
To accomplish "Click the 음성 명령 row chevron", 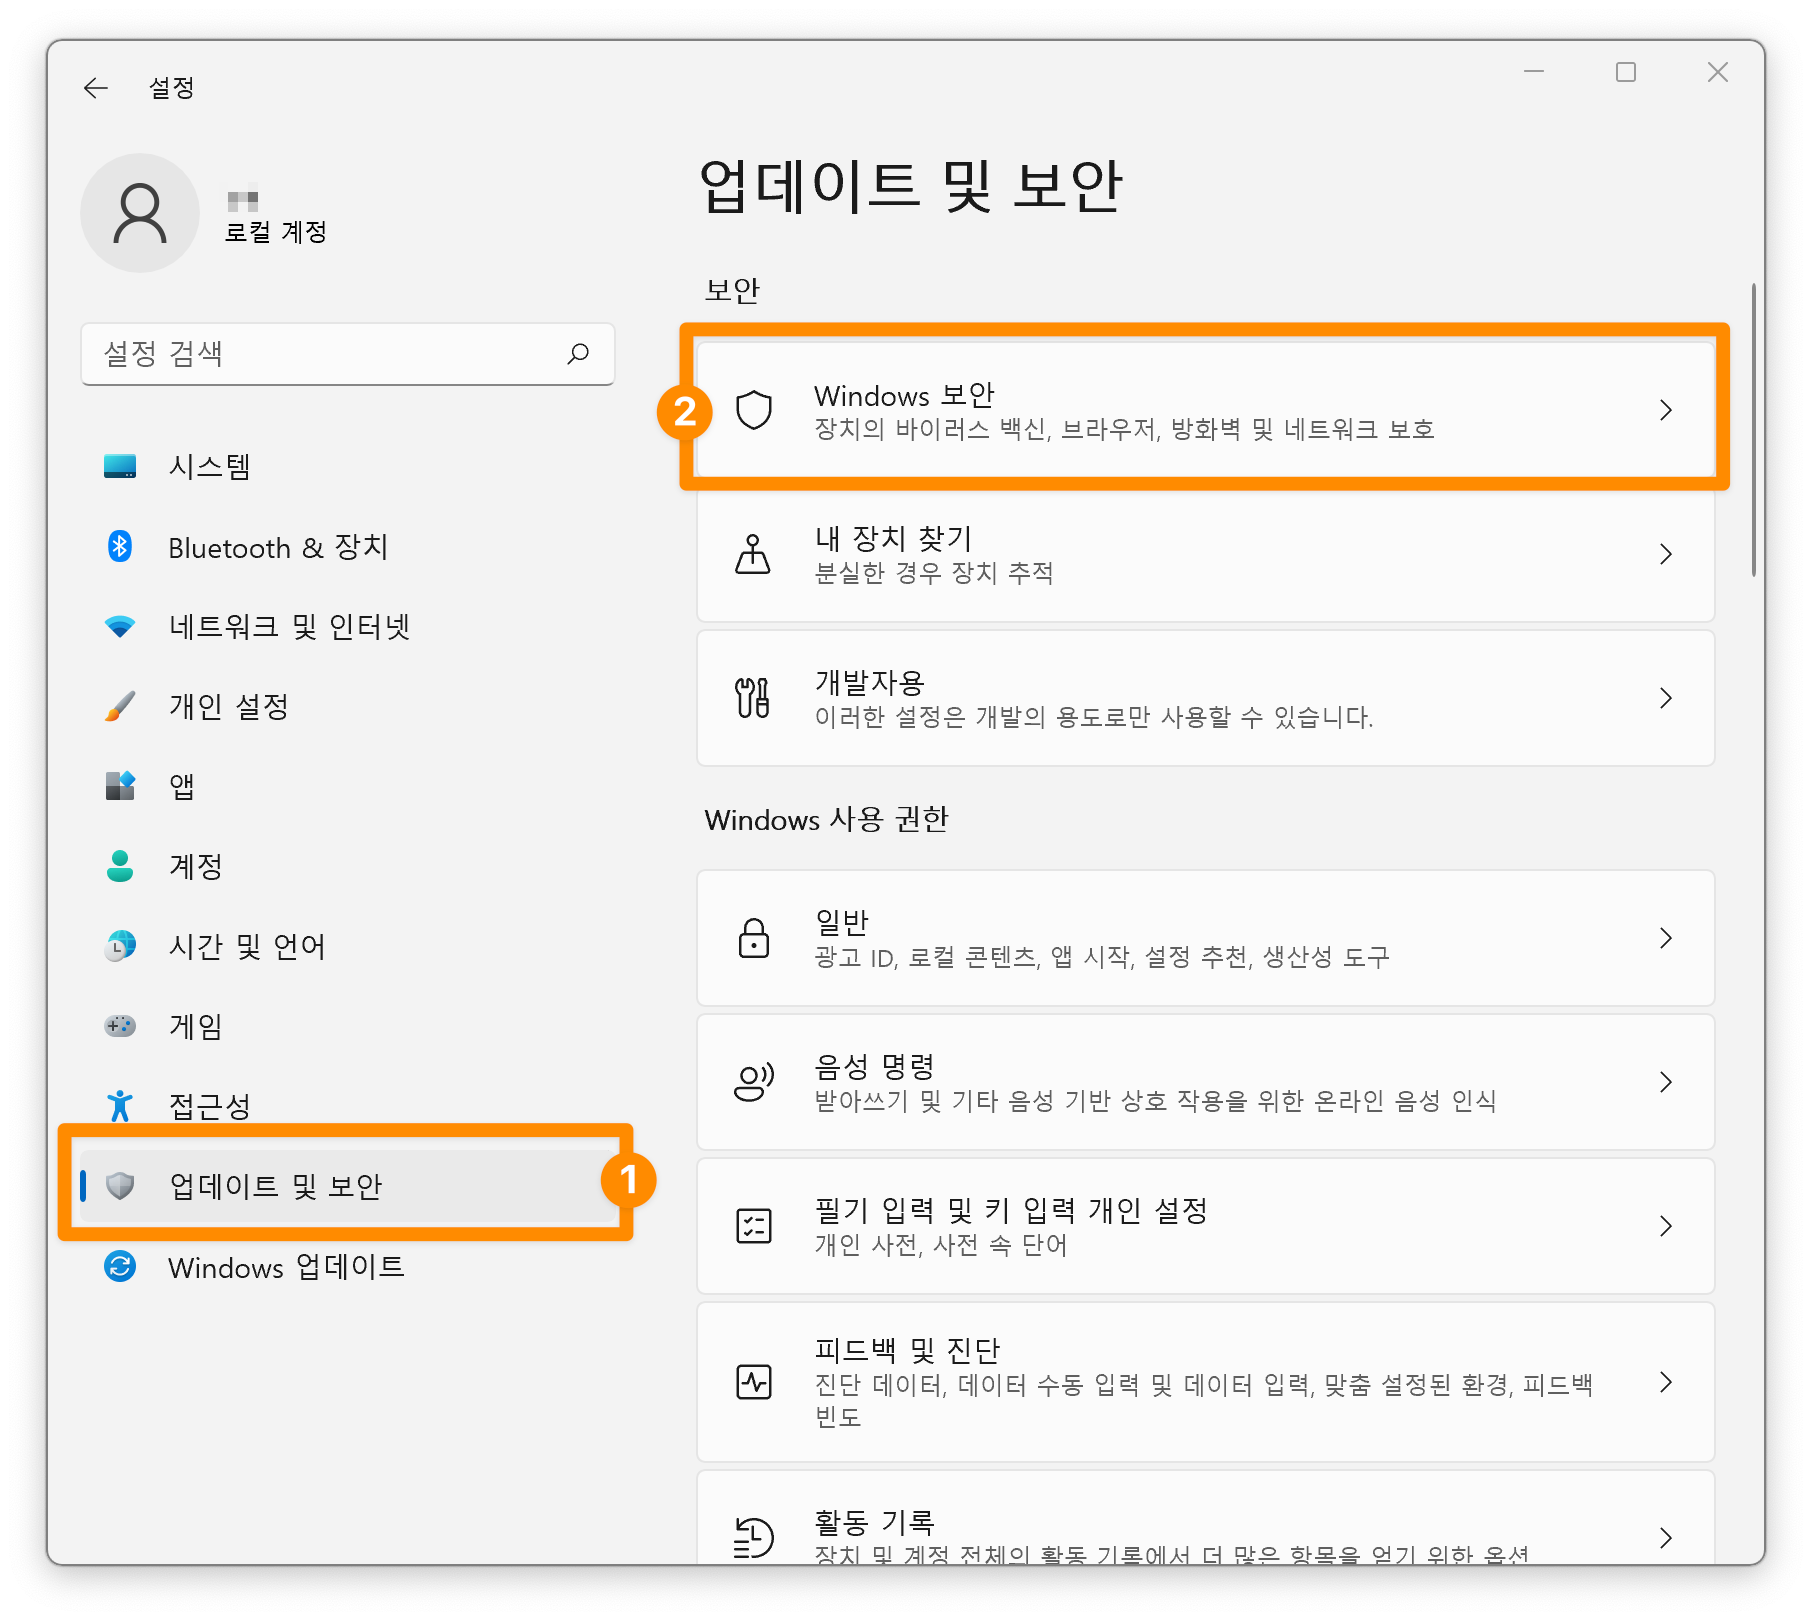I will pos(1666,1082).
